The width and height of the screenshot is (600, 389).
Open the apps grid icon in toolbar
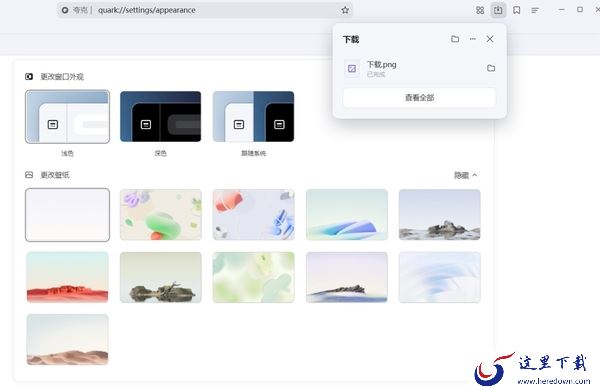480,10
